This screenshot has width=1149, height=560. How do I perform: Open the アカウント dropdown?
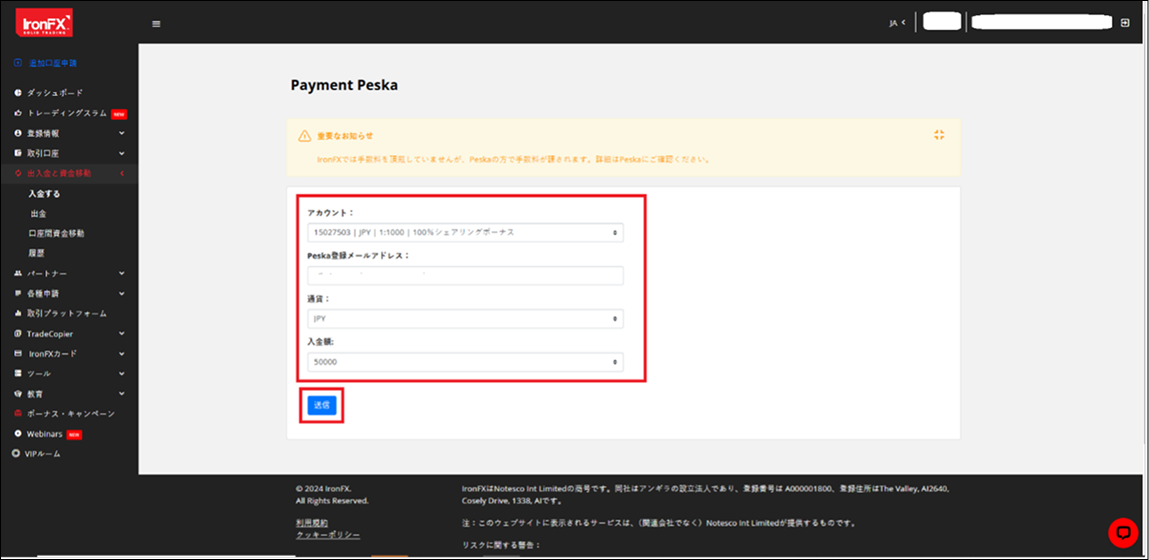point(465,232)
